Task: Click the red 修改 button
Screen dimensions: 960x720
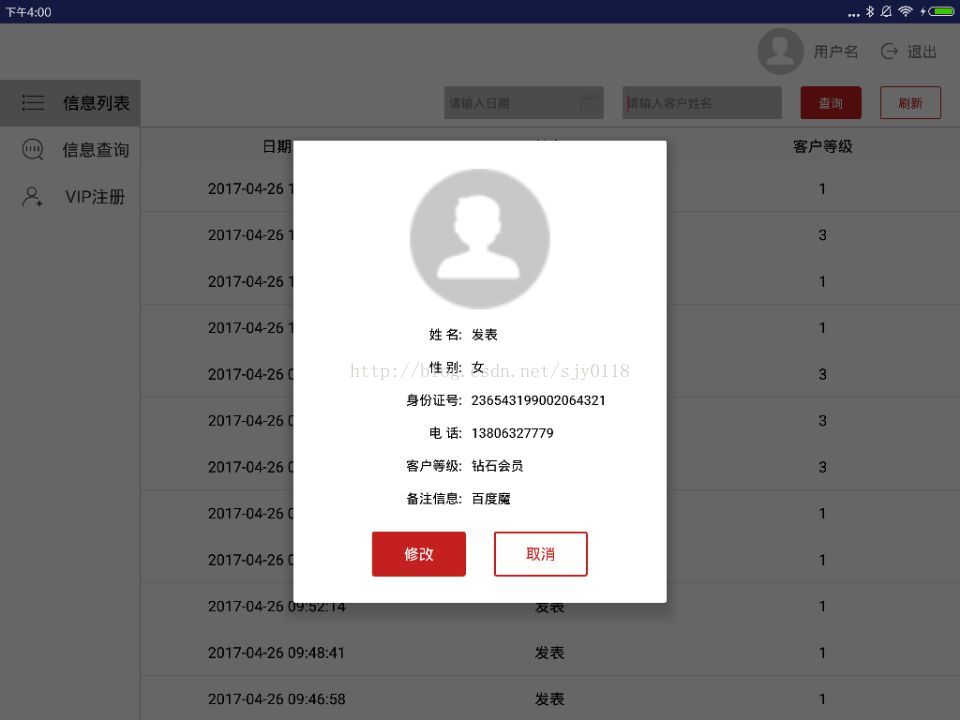Action: click(419, 554)
